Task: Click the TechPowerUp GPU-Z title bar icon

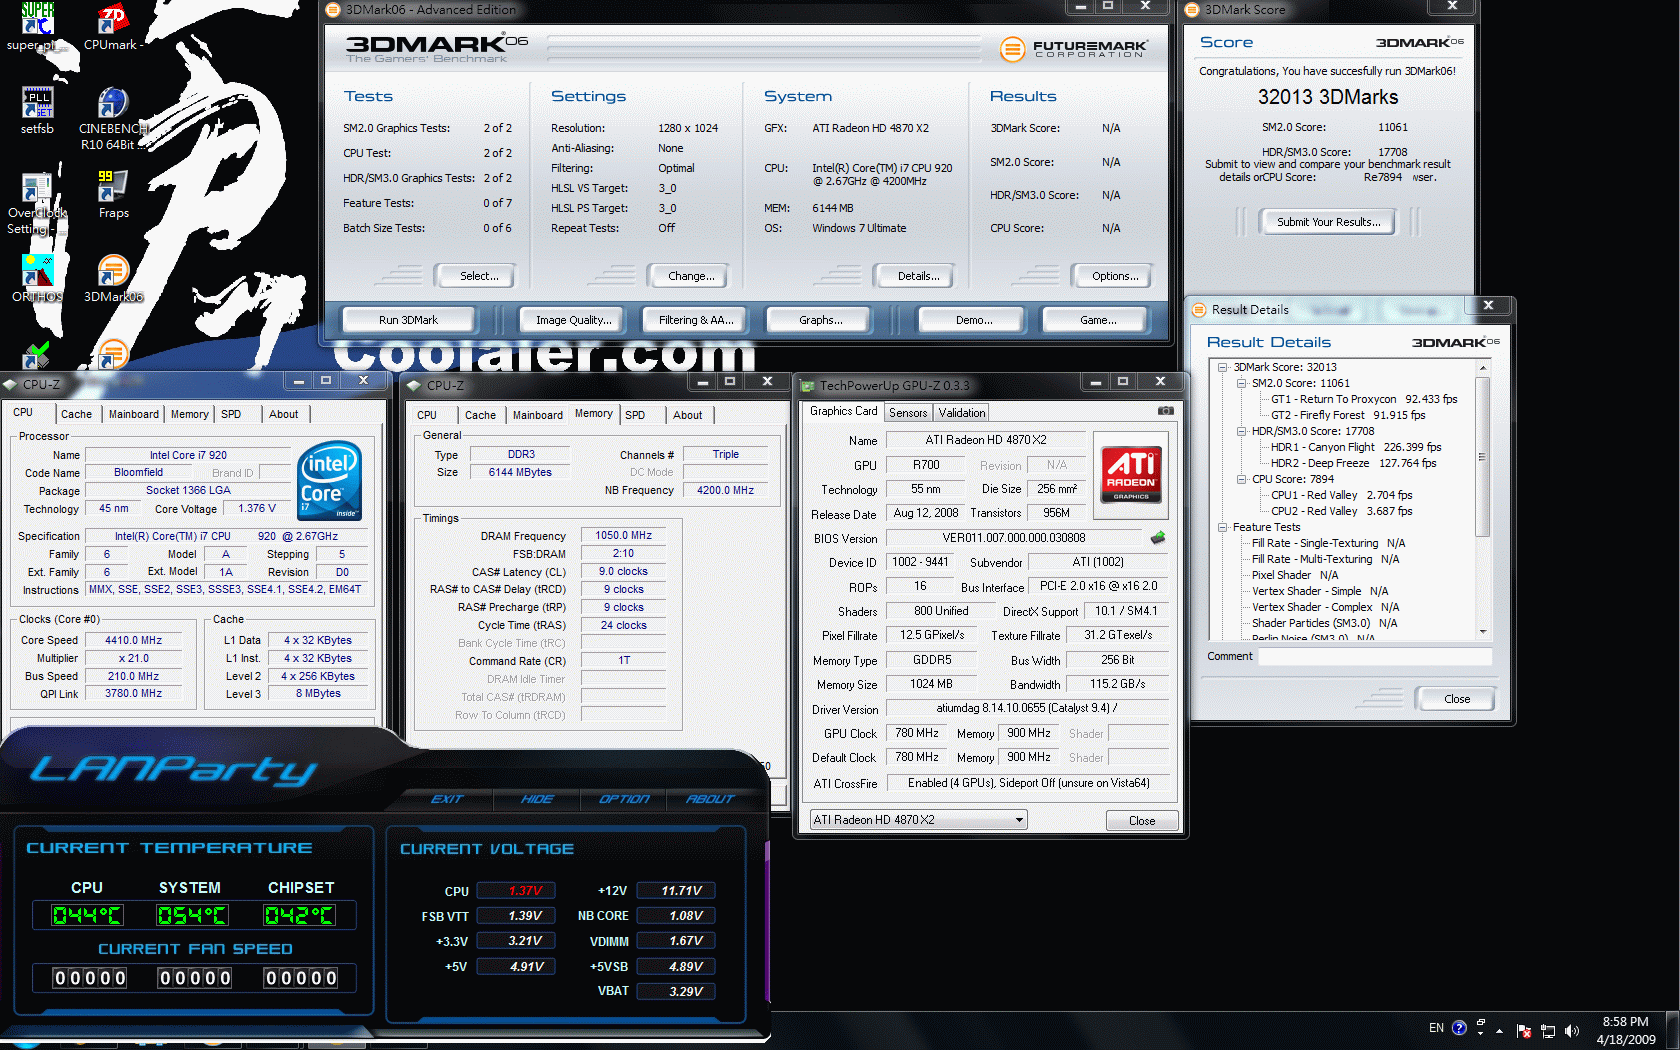Action: point(807,385)
